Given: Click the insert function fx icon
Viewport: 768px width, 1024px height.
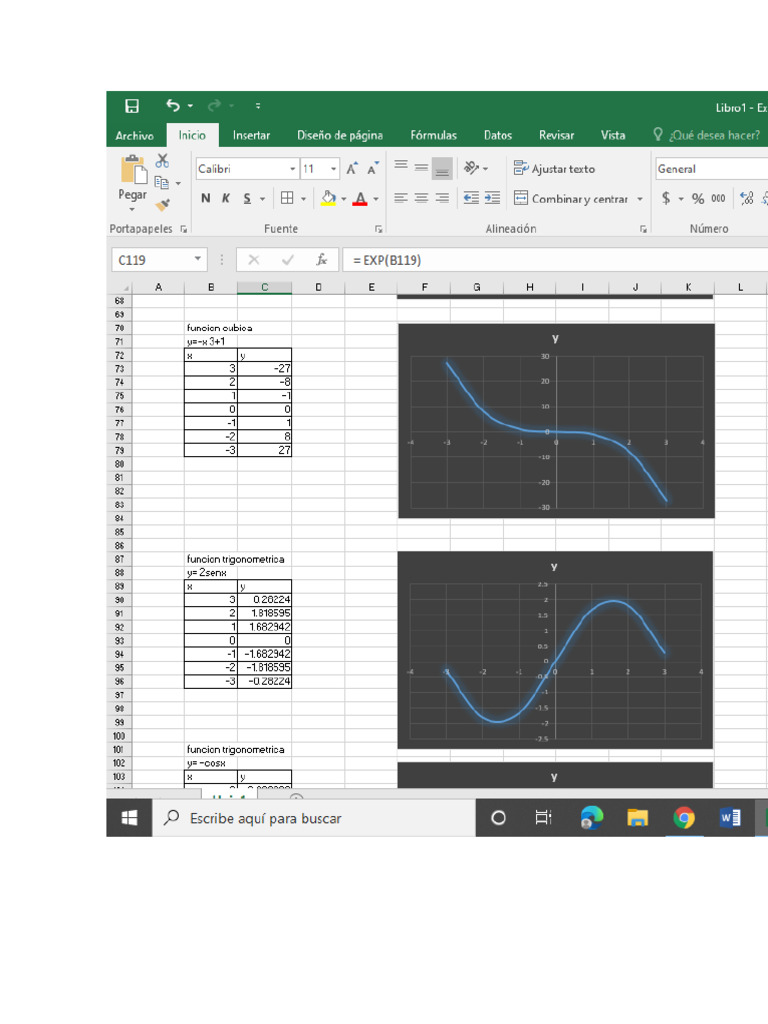Looking at the screenshot, I should pos(321,260).
